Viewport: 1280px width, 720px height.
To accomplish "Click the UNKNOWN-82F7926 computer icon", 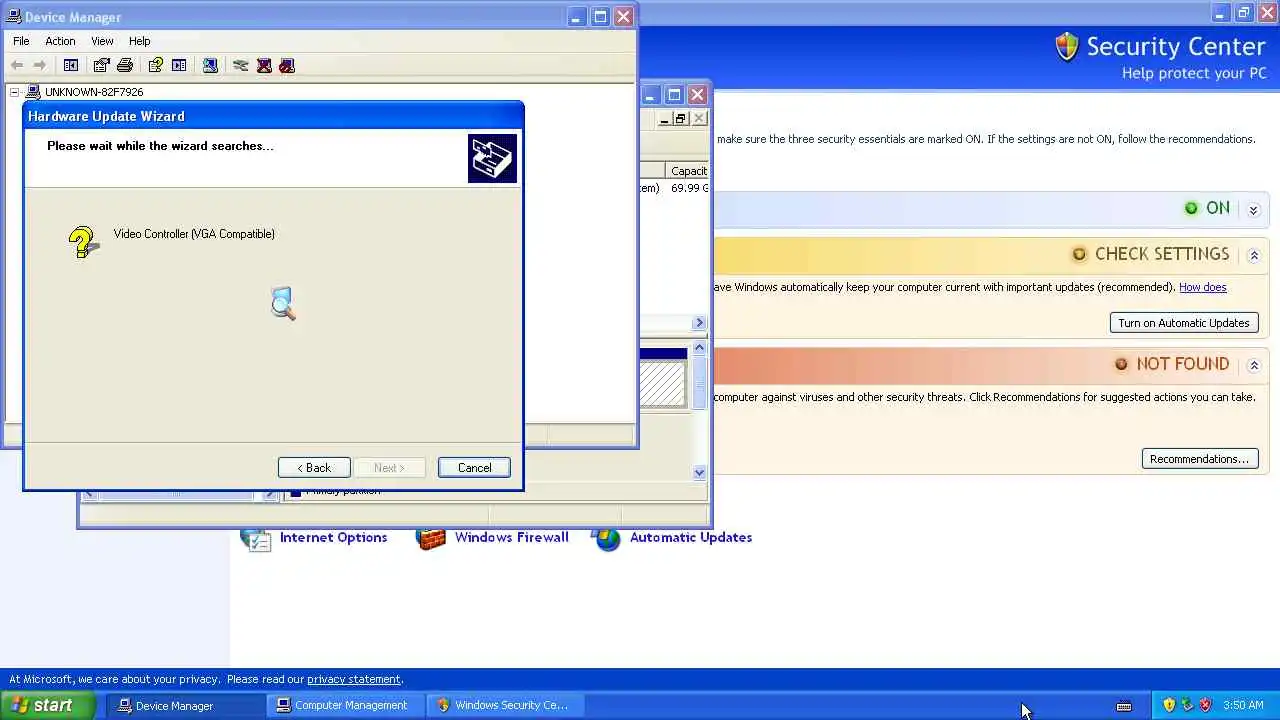I will [x=33, y=92].
